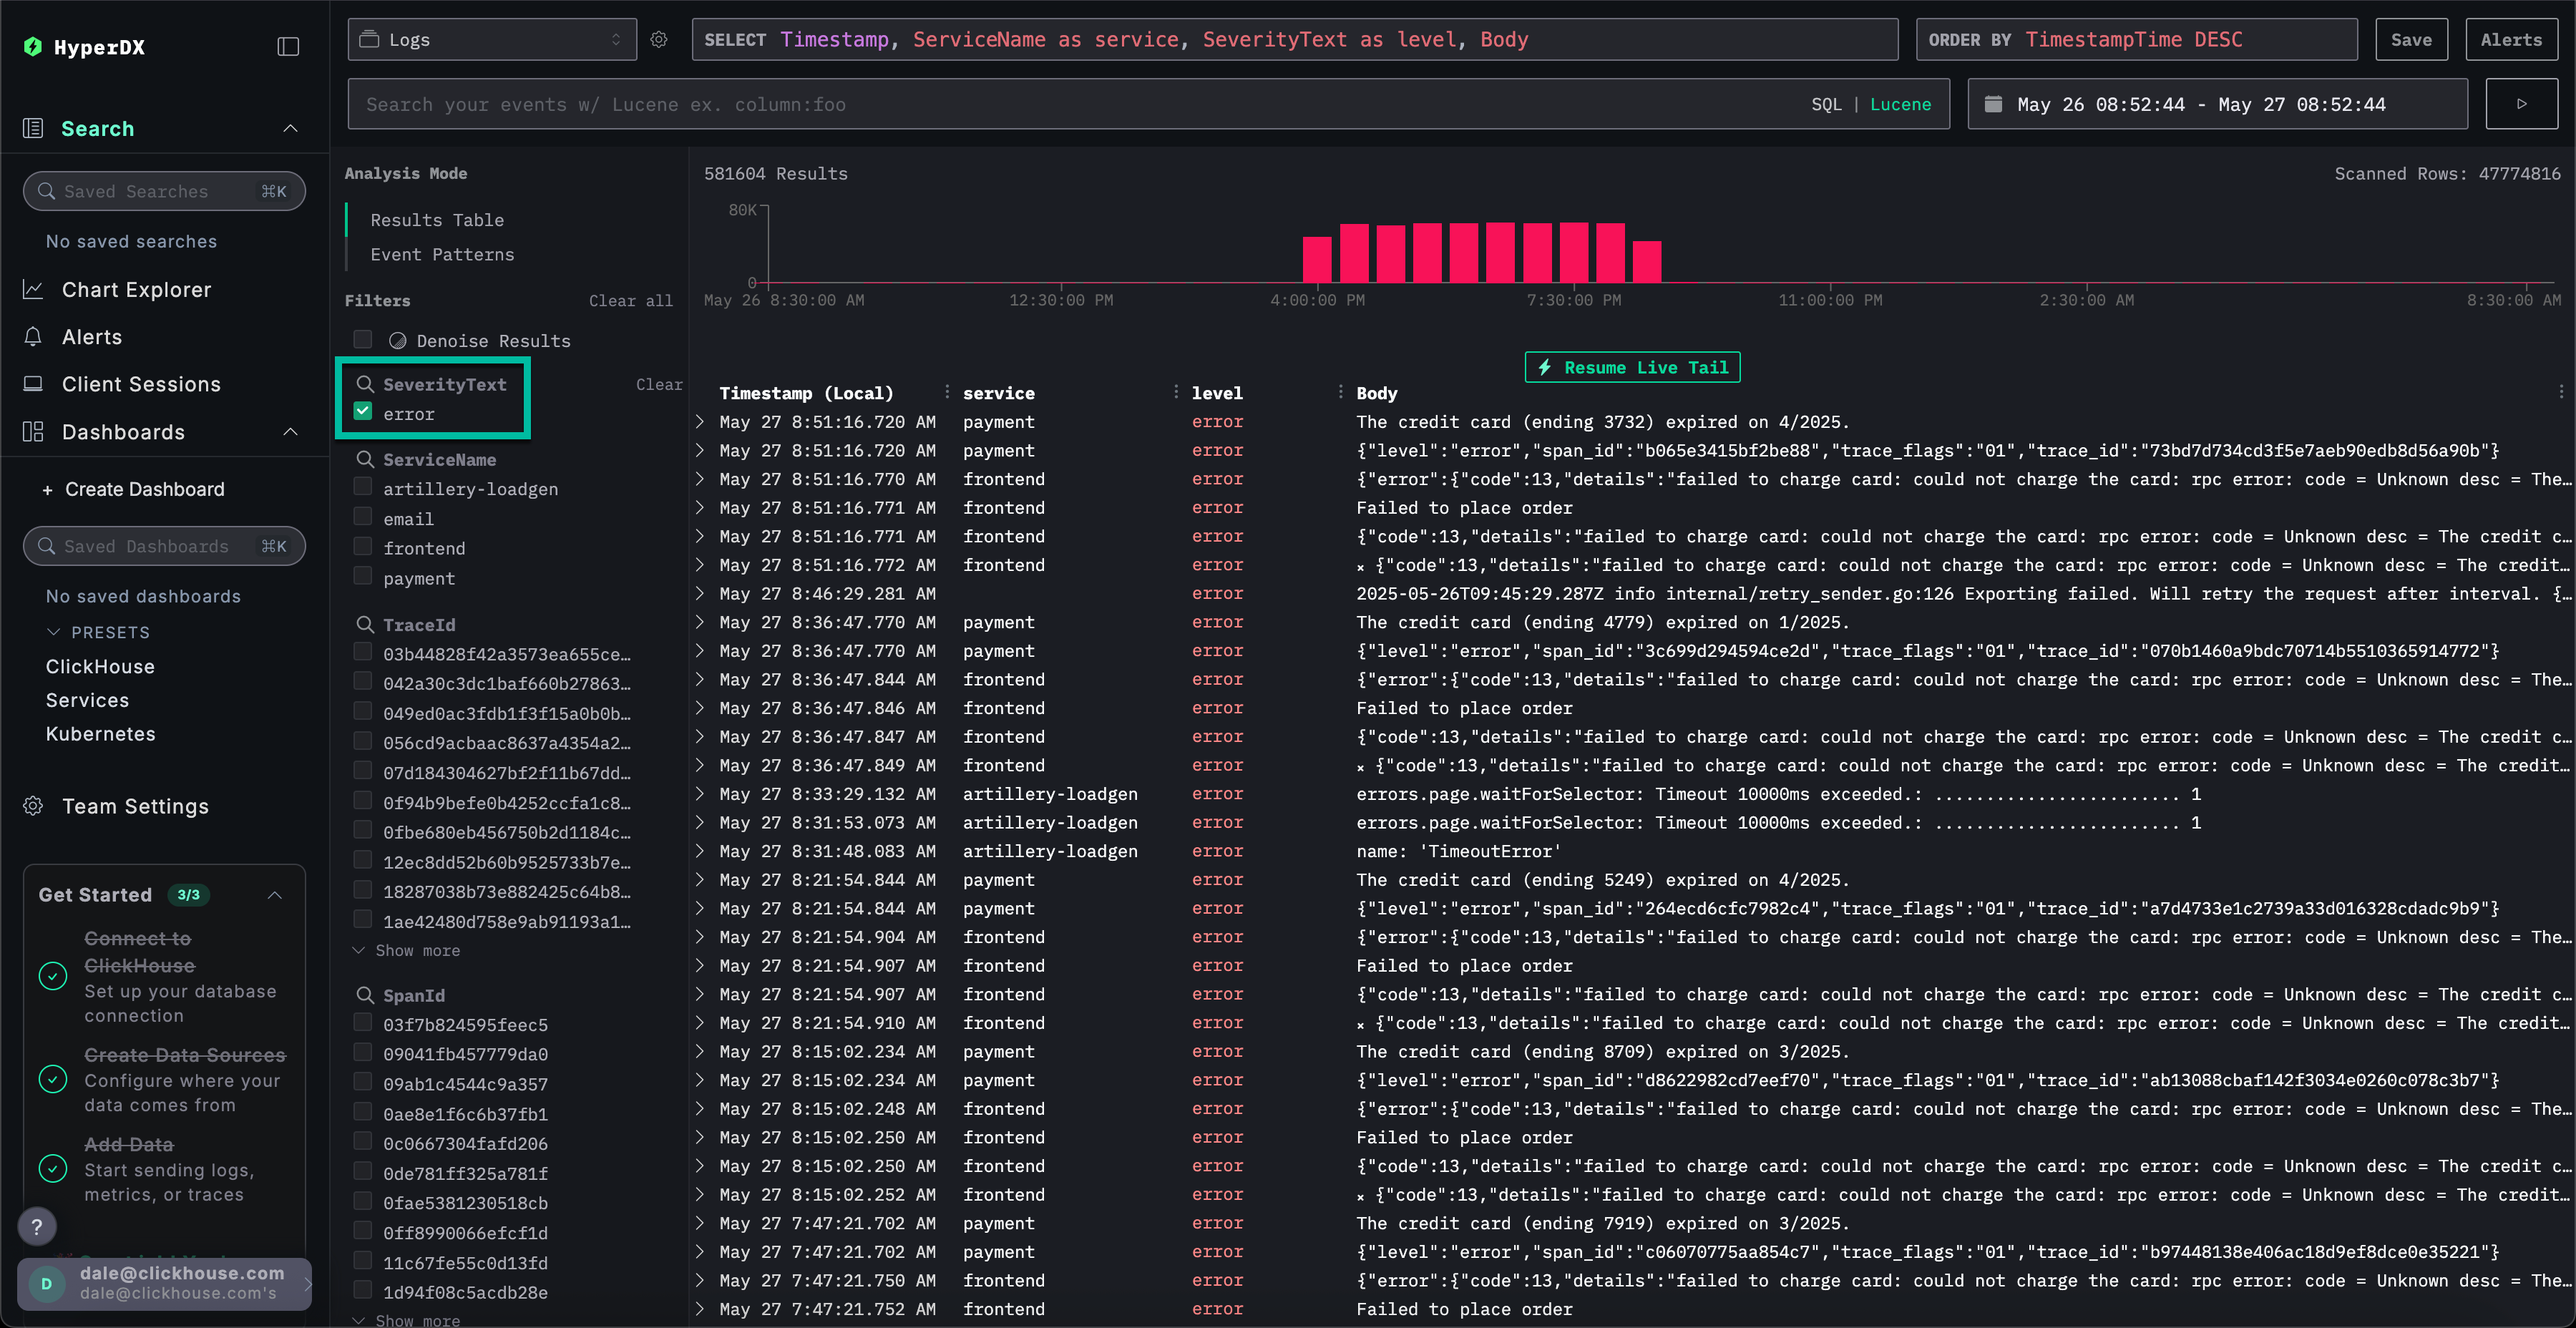This screenshot has height=1328, width=2576.
Task: Check the artillery-loadgen service filter
Action: point(363,487)
